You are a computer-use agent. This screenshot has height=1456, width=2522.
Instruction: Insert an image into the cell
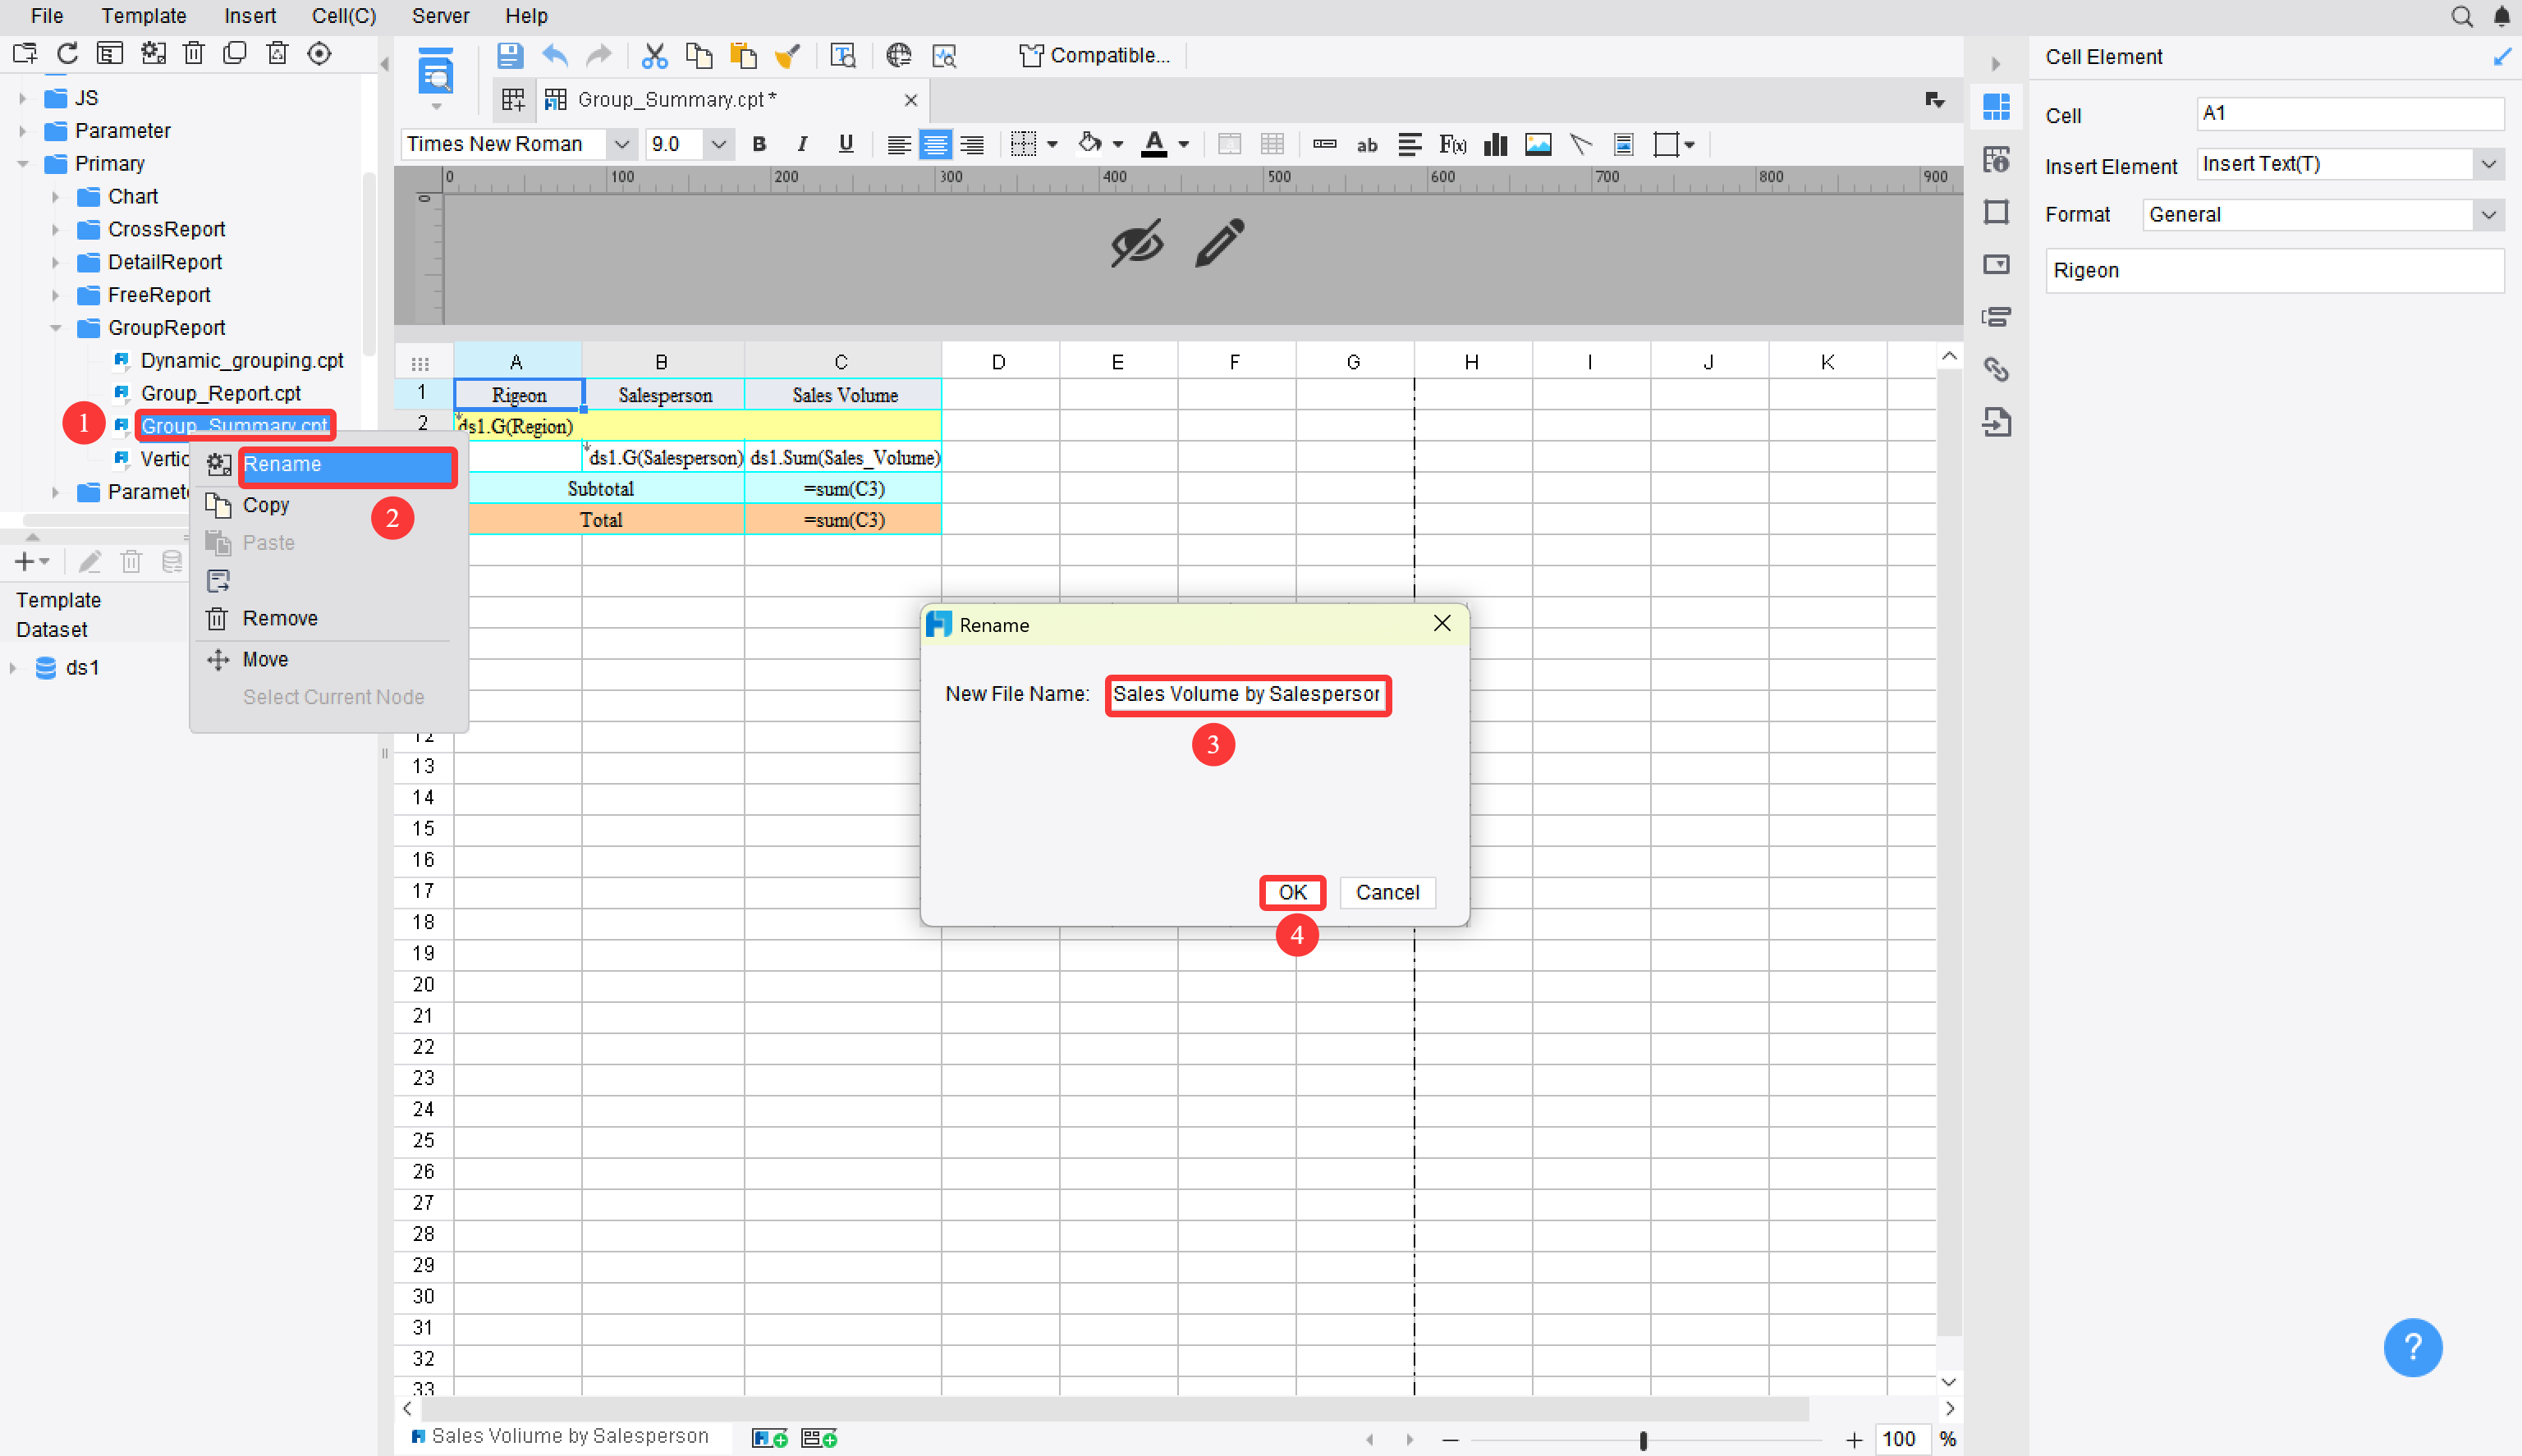[1537, 144]
